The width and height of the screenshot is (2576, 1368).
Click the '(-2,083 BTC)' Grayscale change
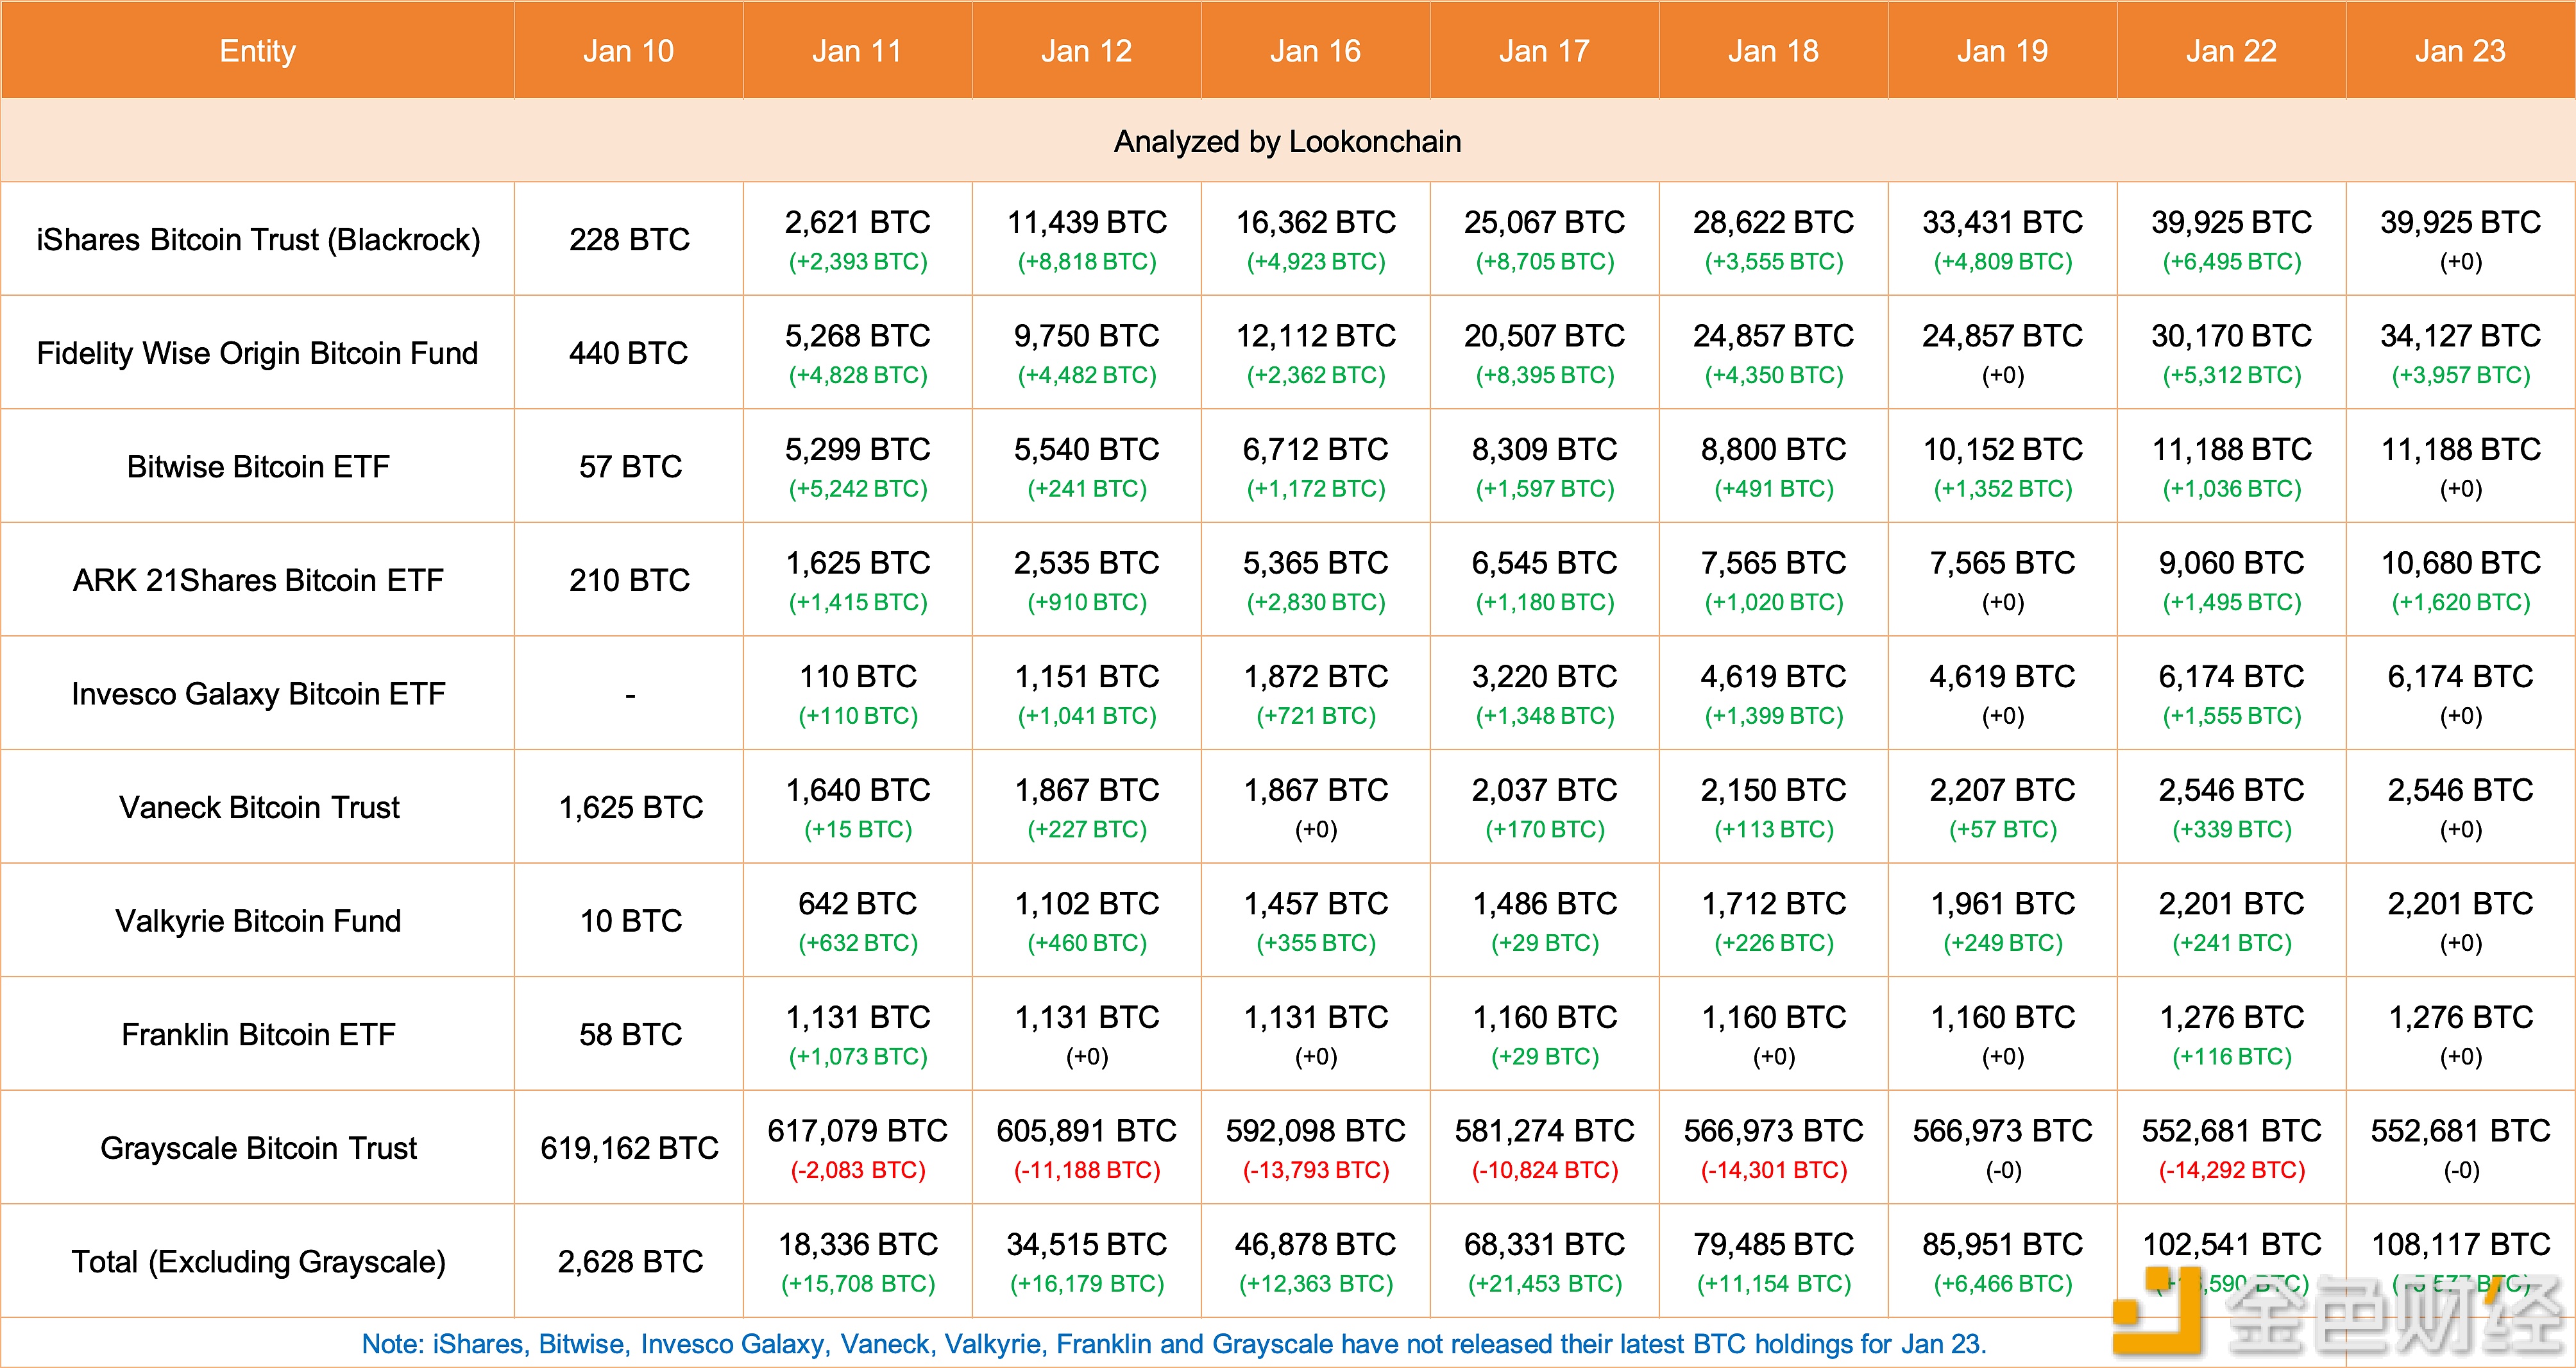point(858,1170)
